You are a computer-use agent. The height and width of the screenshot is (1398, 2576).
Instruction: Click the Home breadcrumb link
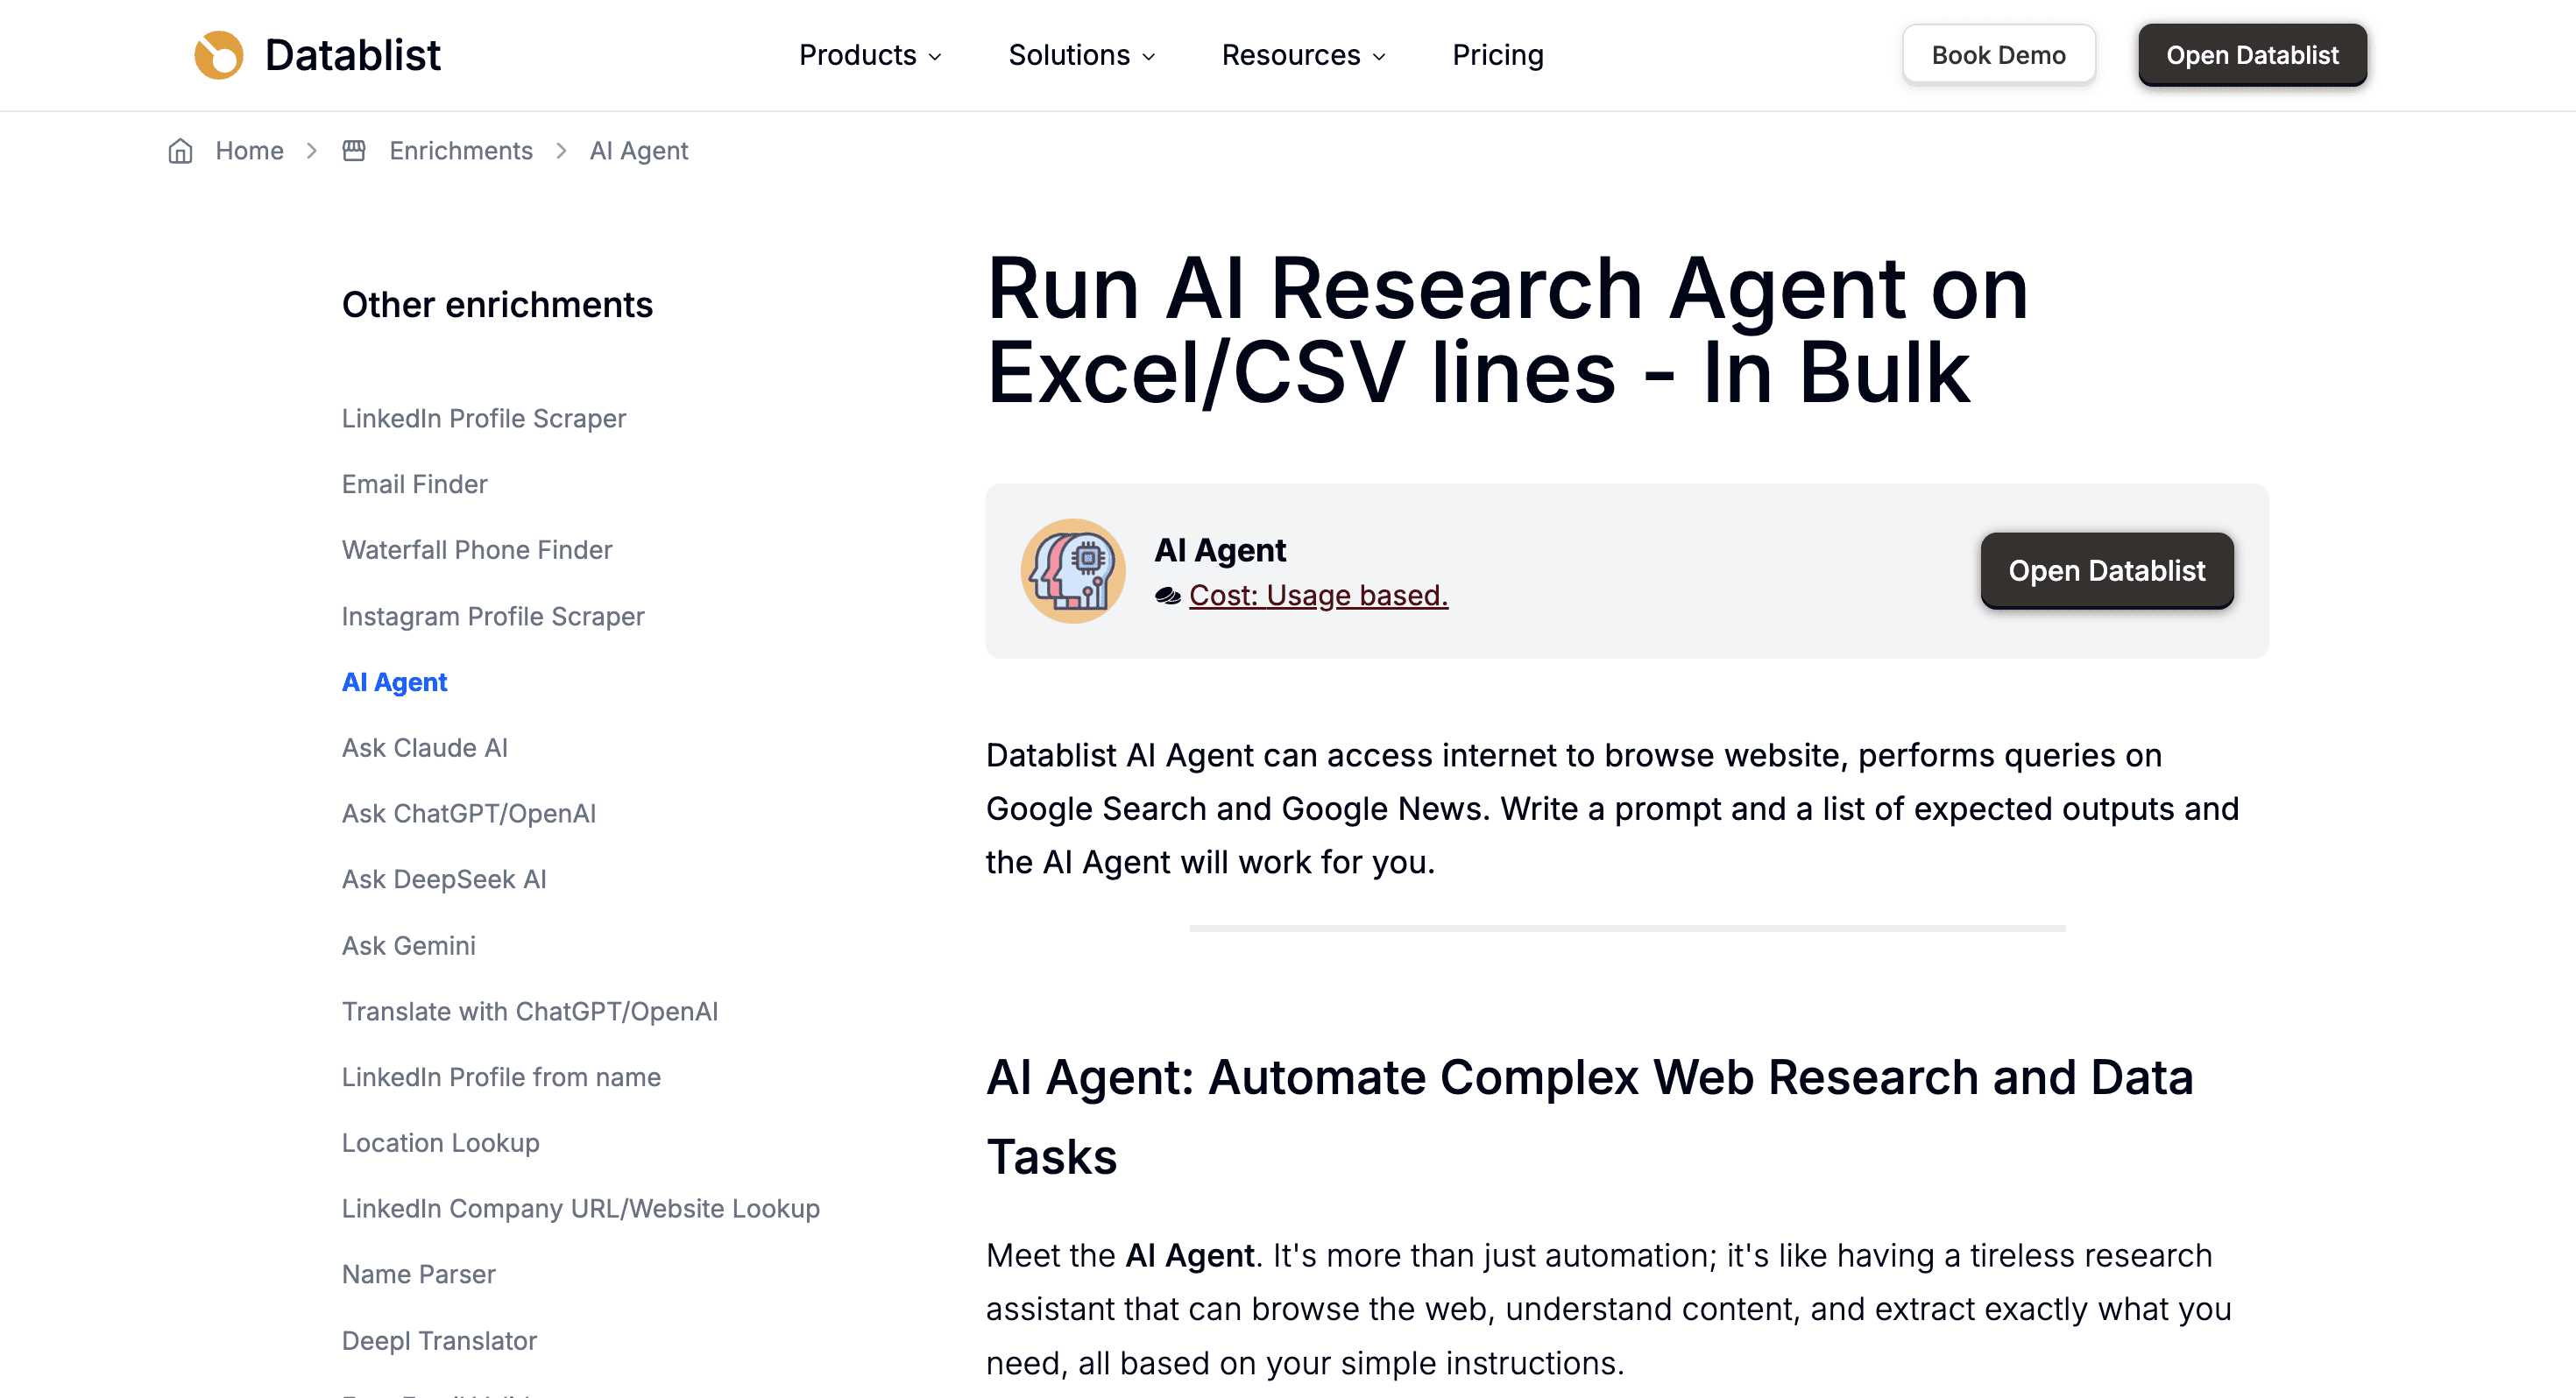(249, 151)
